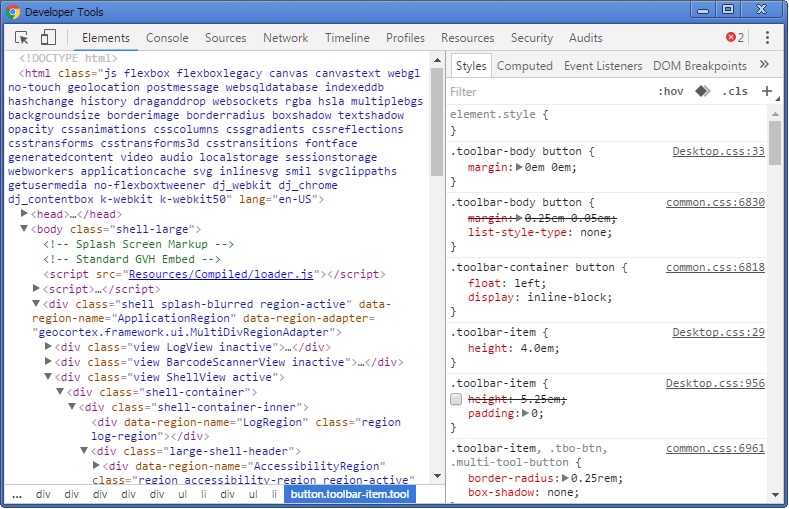Viewport: 789px width, 509px height.
Task: Toggle the .cls class editor
Action: point(735,92)
